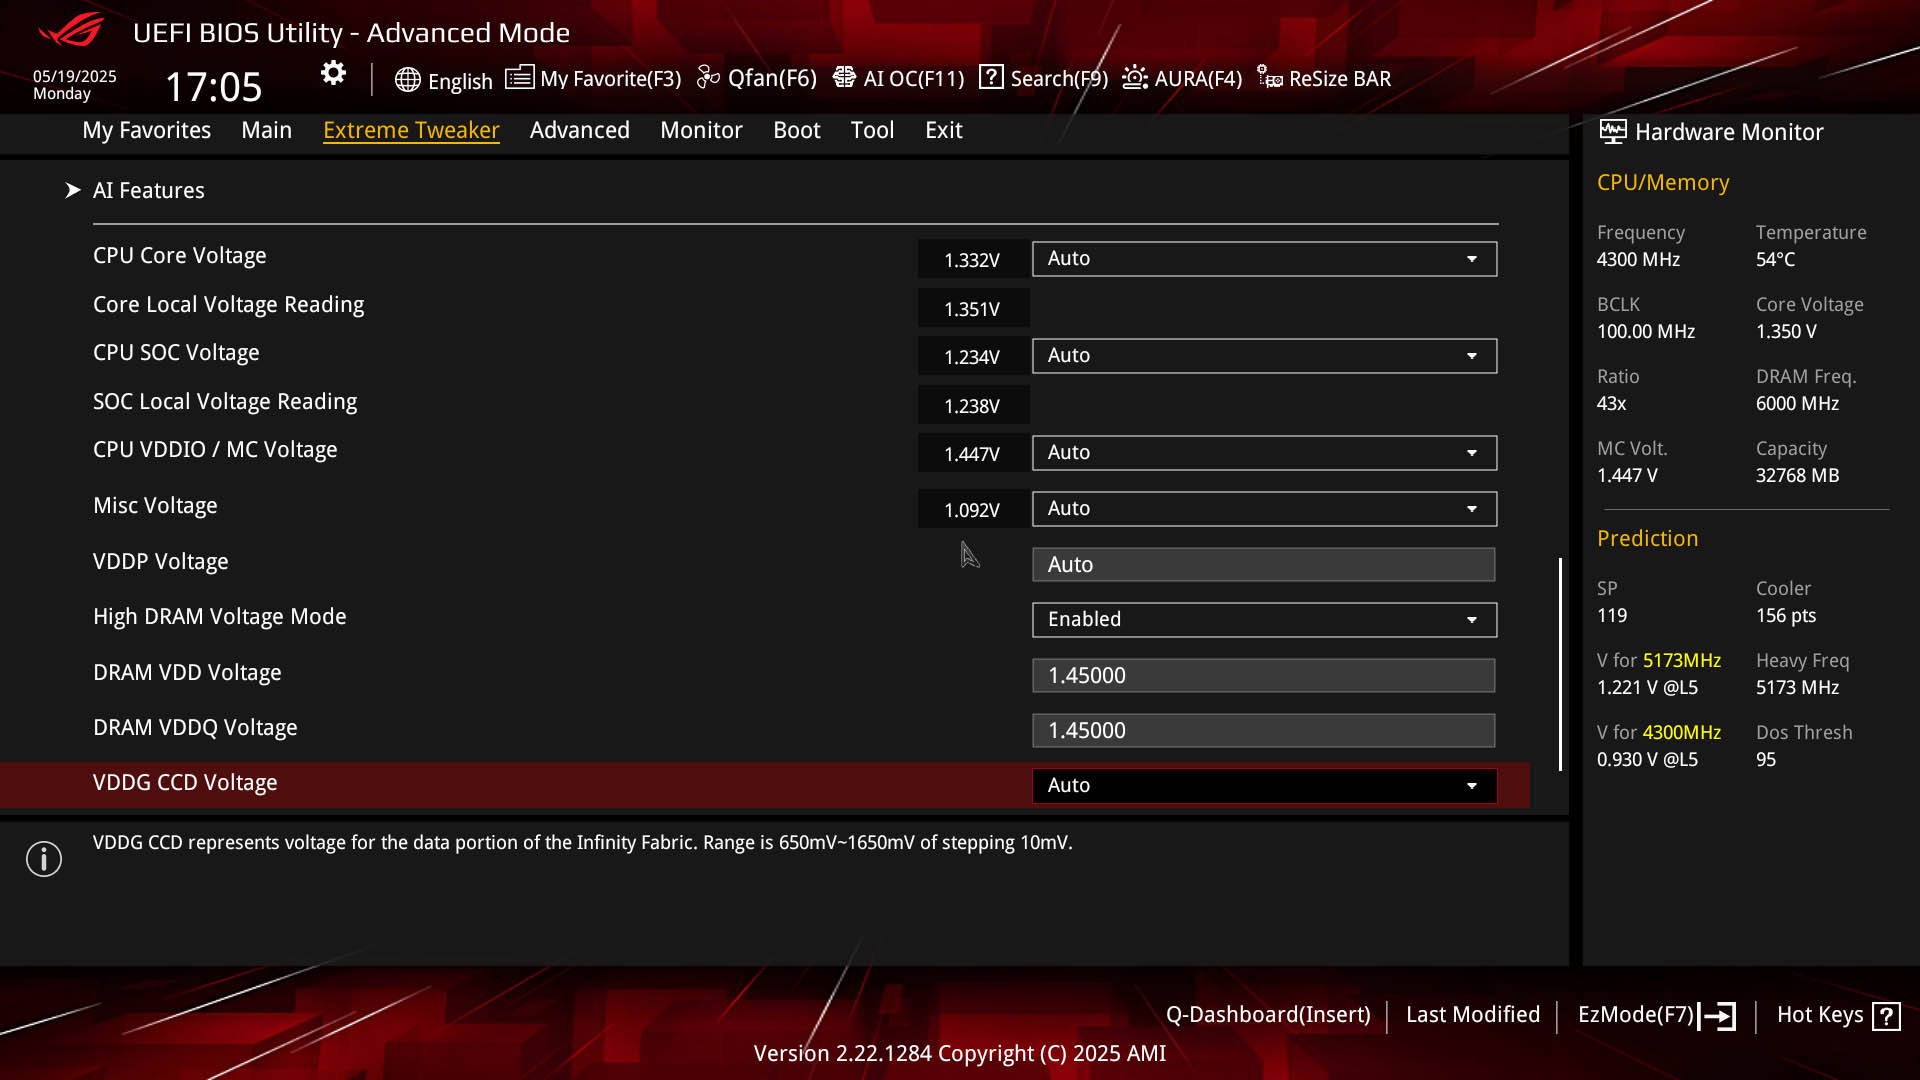This screenshot has height=1080, width=1920.
Task: Click DRAM VDD Voltage input field
Action: [1264, 676]
